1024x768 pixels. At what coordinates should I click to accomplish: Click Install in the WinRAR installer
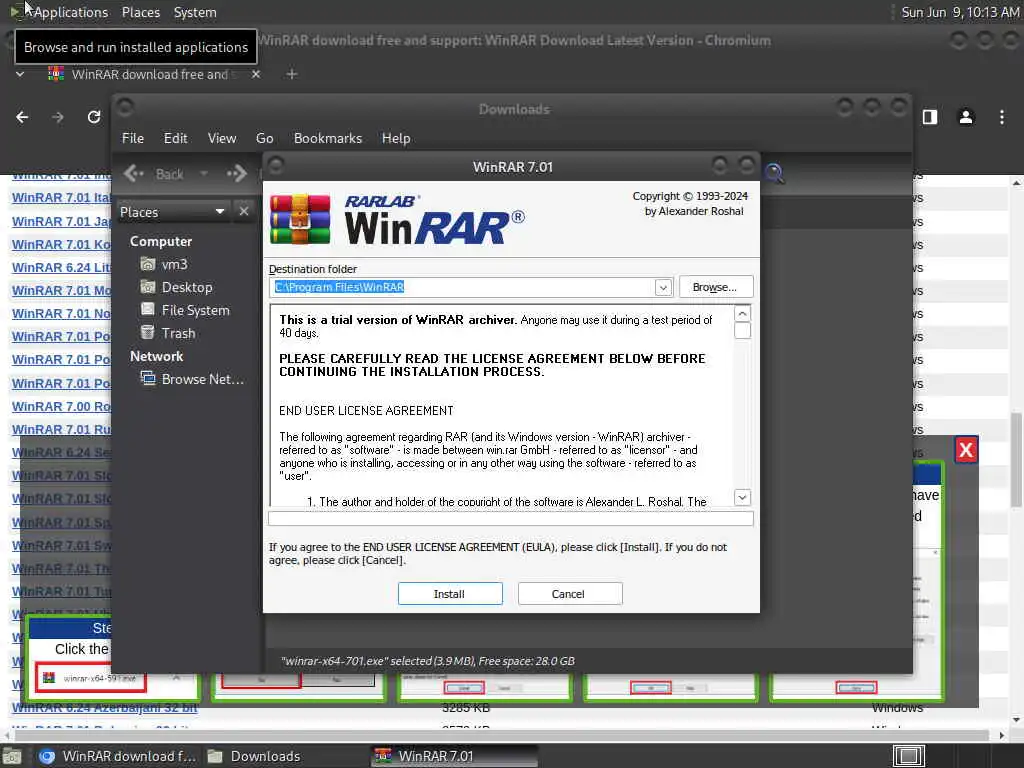point(450,594)
